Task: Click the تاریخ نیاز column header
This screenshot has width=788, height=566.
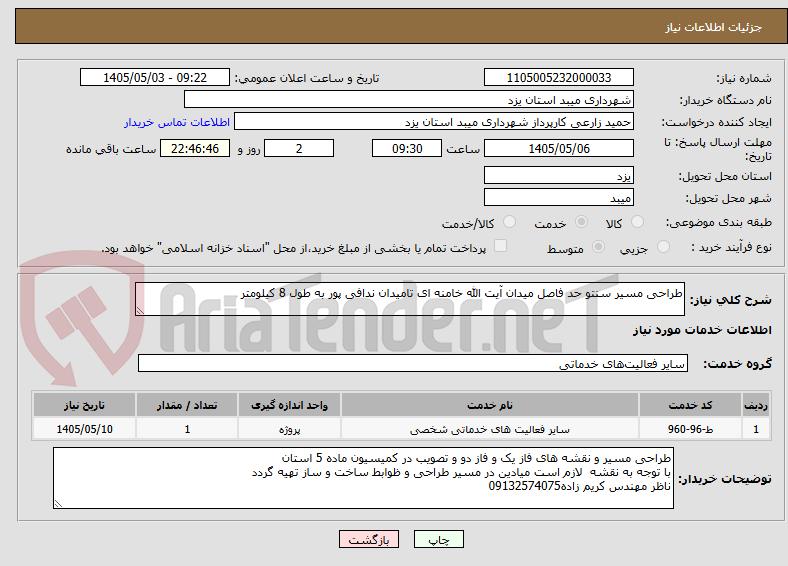Action: tap(84, 405)
